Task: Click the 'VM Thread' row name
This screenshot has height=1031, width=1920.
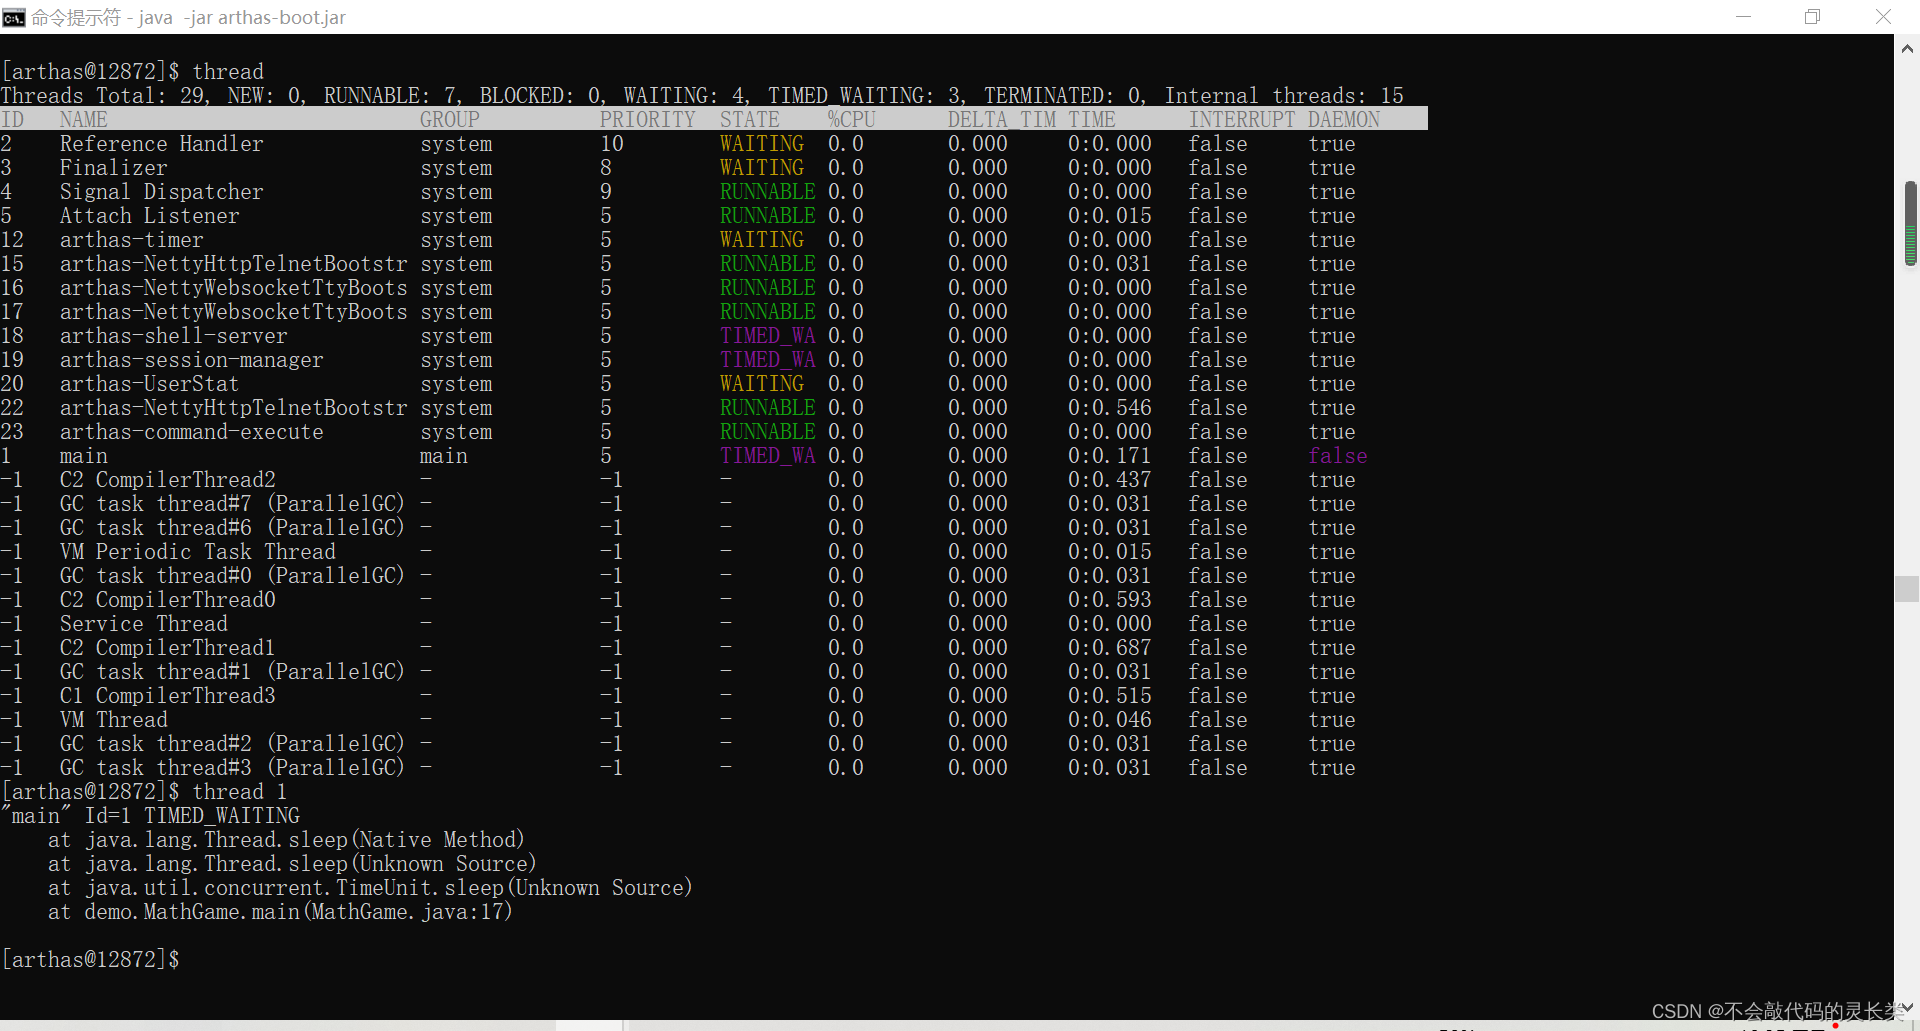Action: pyautogui.click(x=113, y=720)
